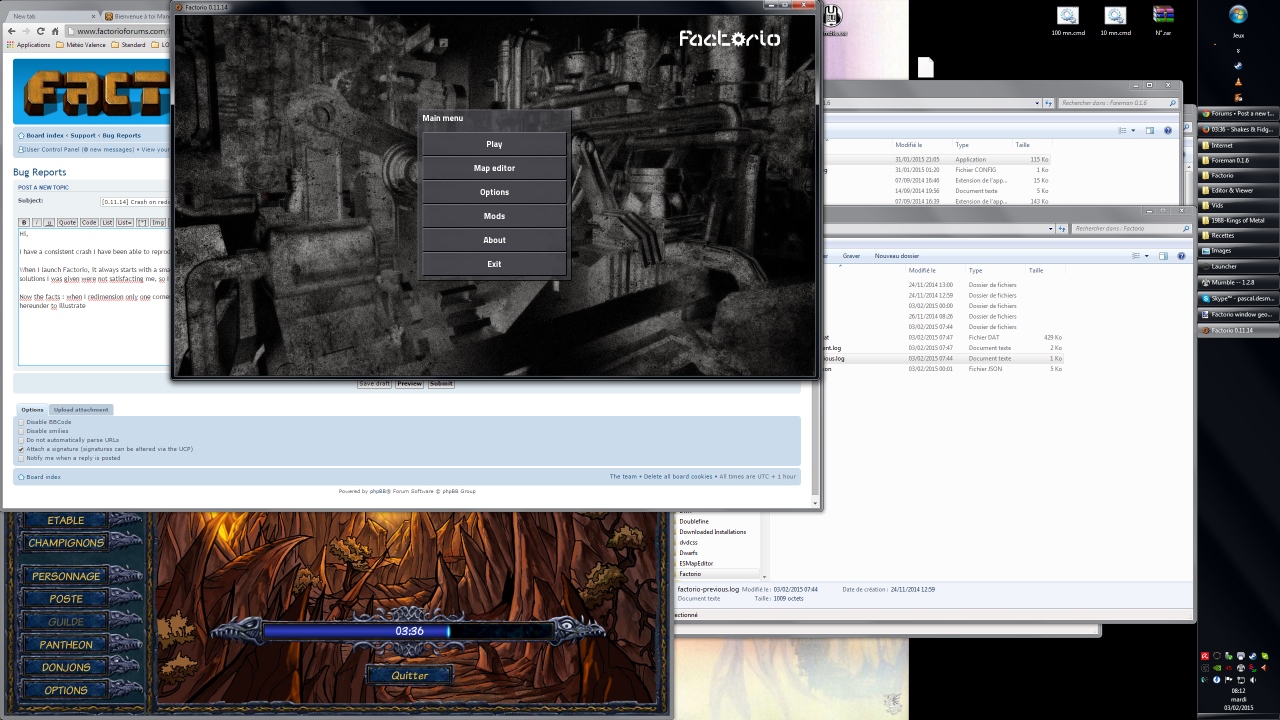Open OPTIONS in Shakes & Fidget
1280x720 pixels.
tap(66, 690)
